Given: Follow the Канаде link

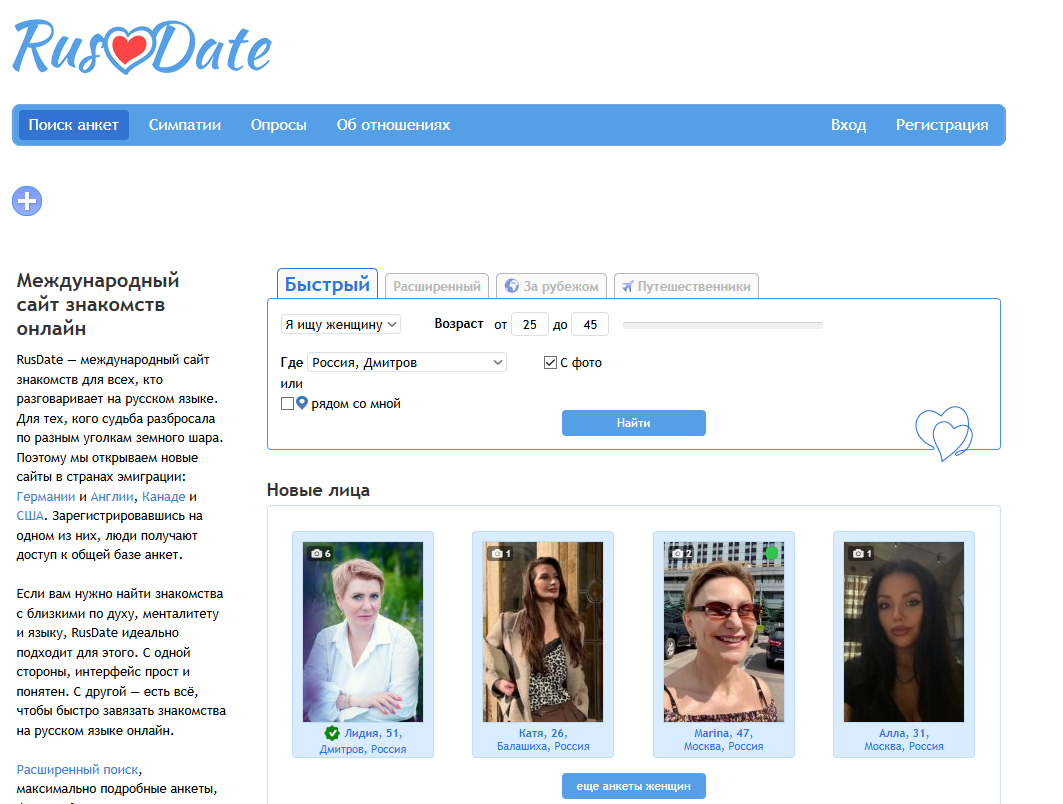Looking at the screenshot, I should [163, 496].
